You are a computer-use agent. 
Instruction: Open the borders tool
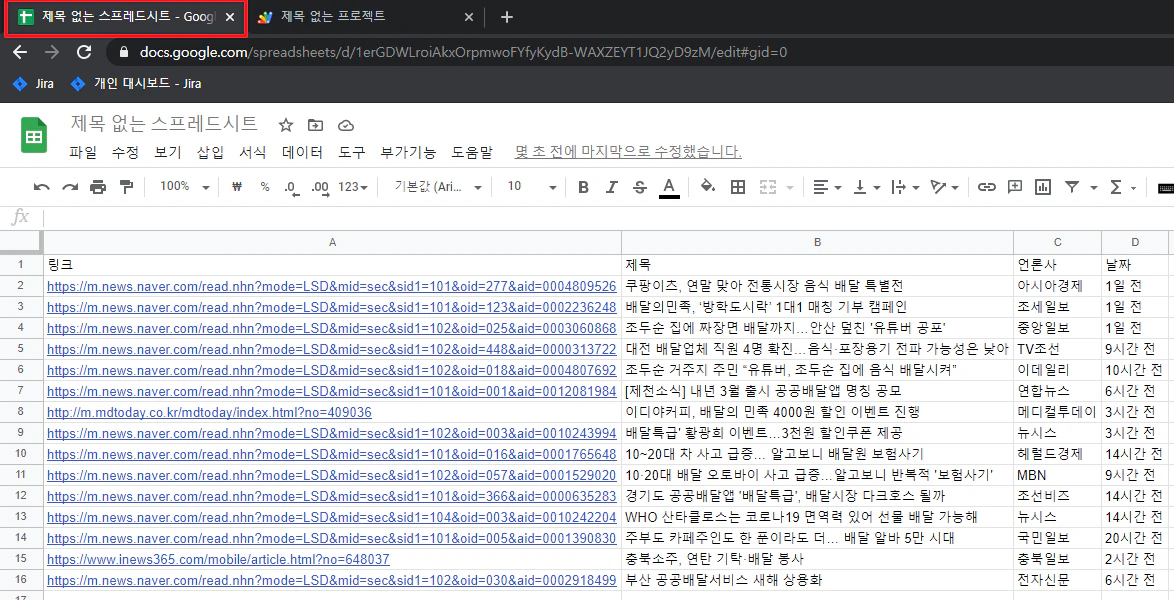point(737,187)
